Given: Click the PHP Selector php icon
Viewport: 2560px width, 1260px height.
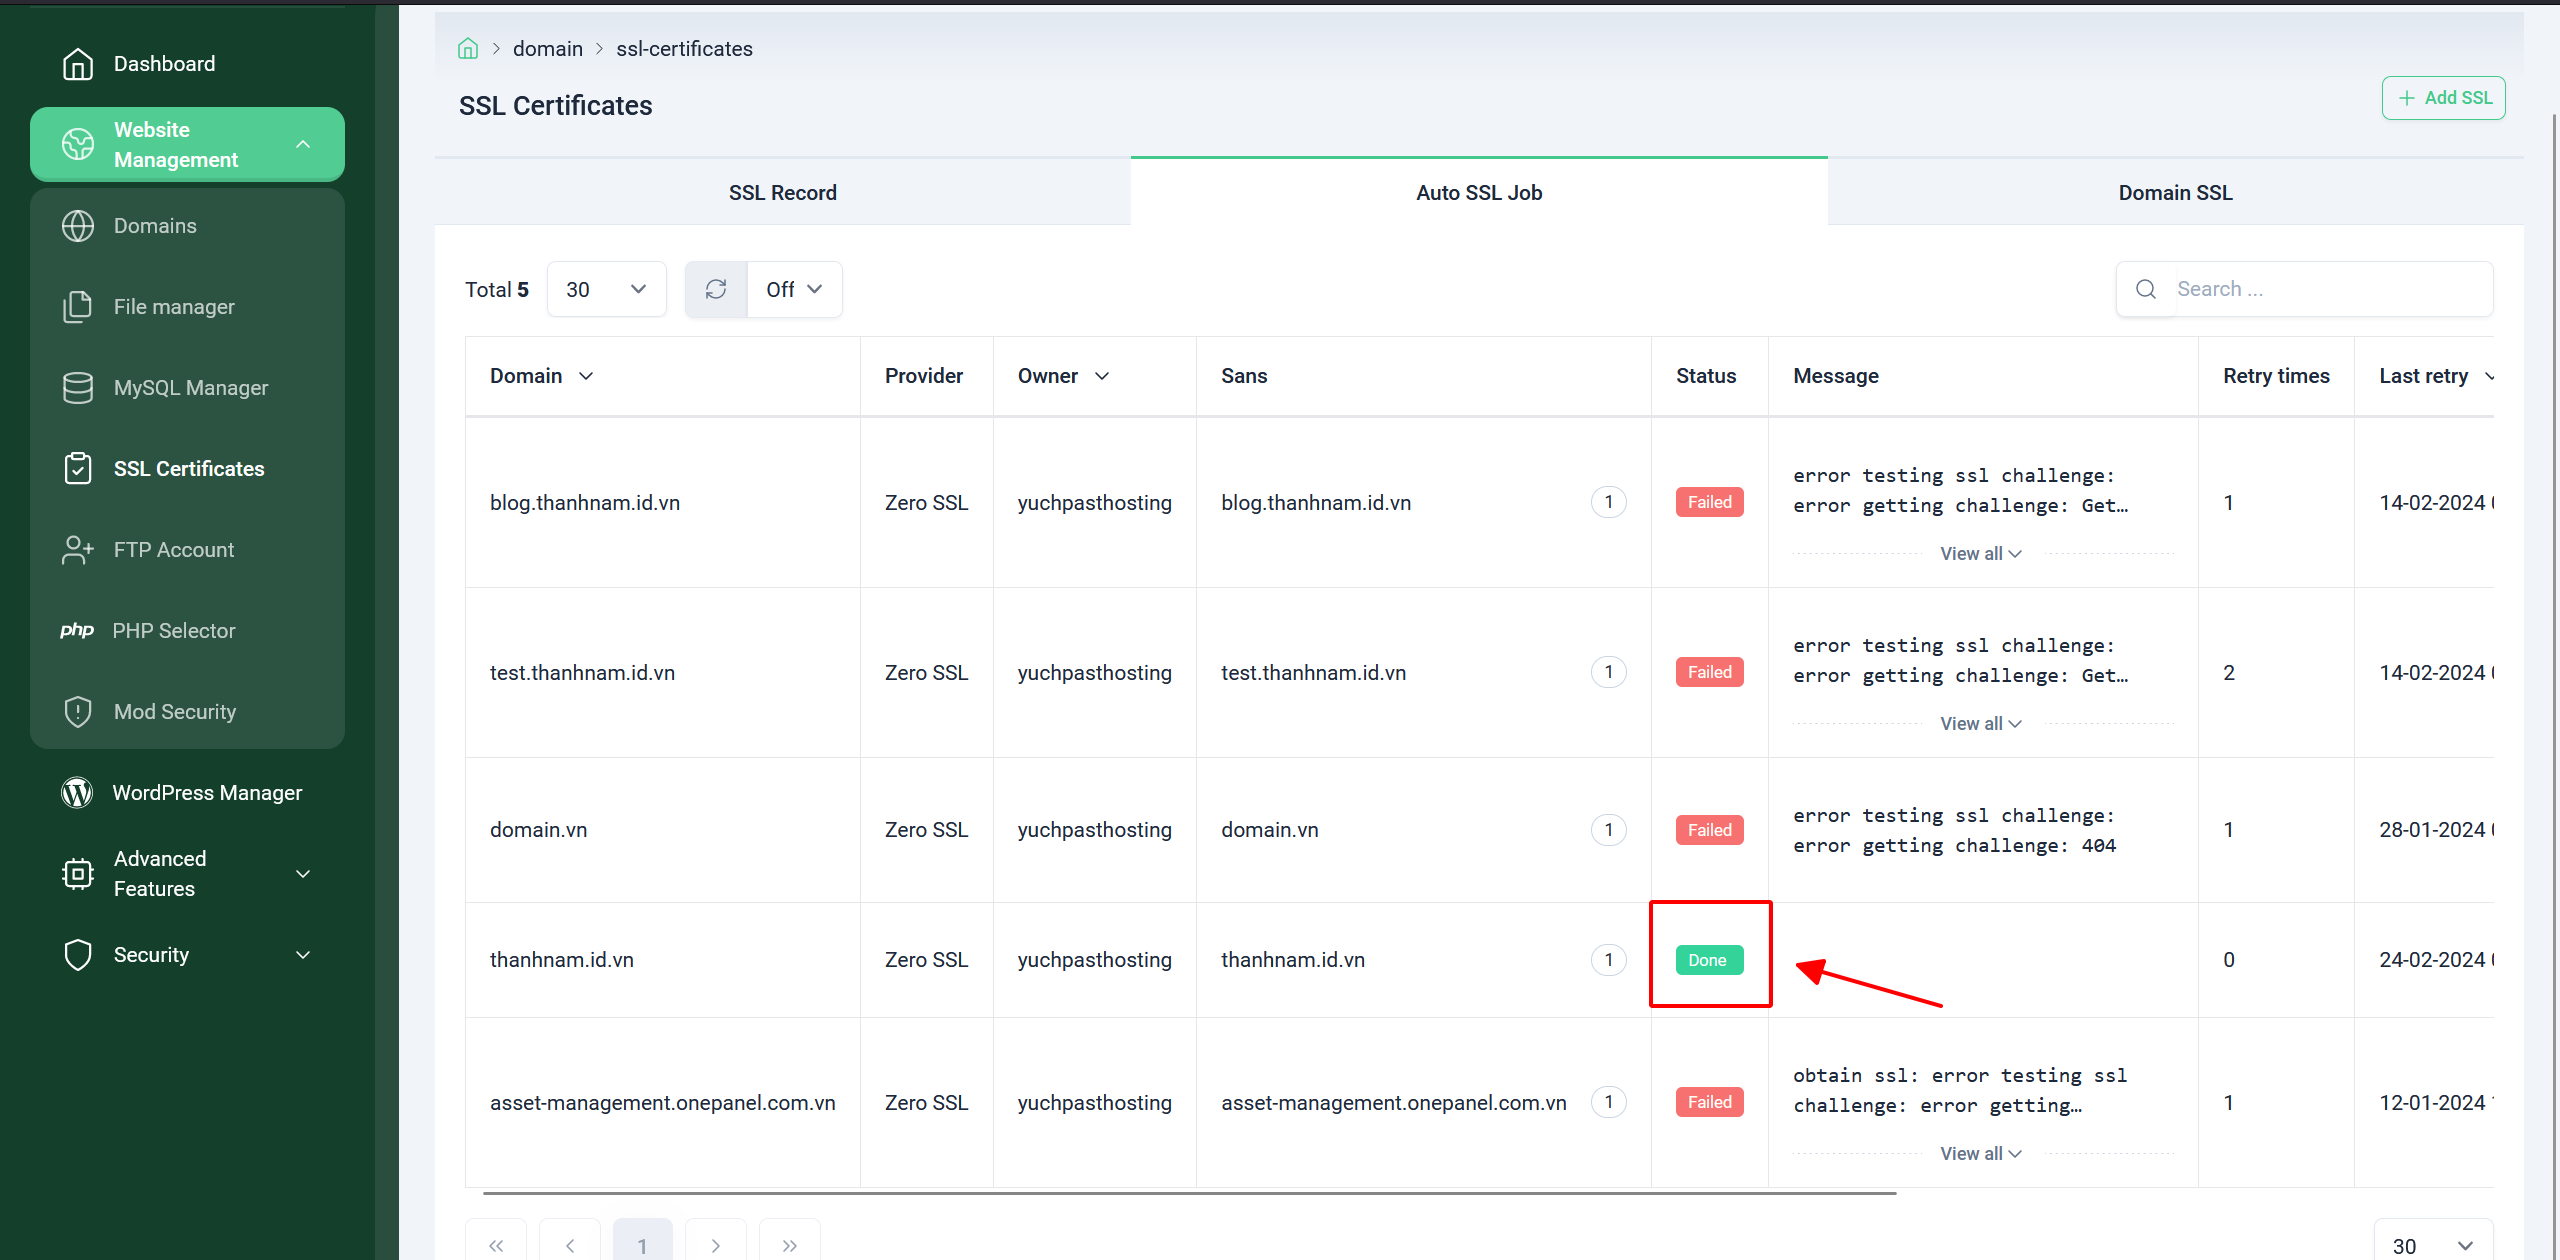Looking at the screenshot, I should click(77, 631).
